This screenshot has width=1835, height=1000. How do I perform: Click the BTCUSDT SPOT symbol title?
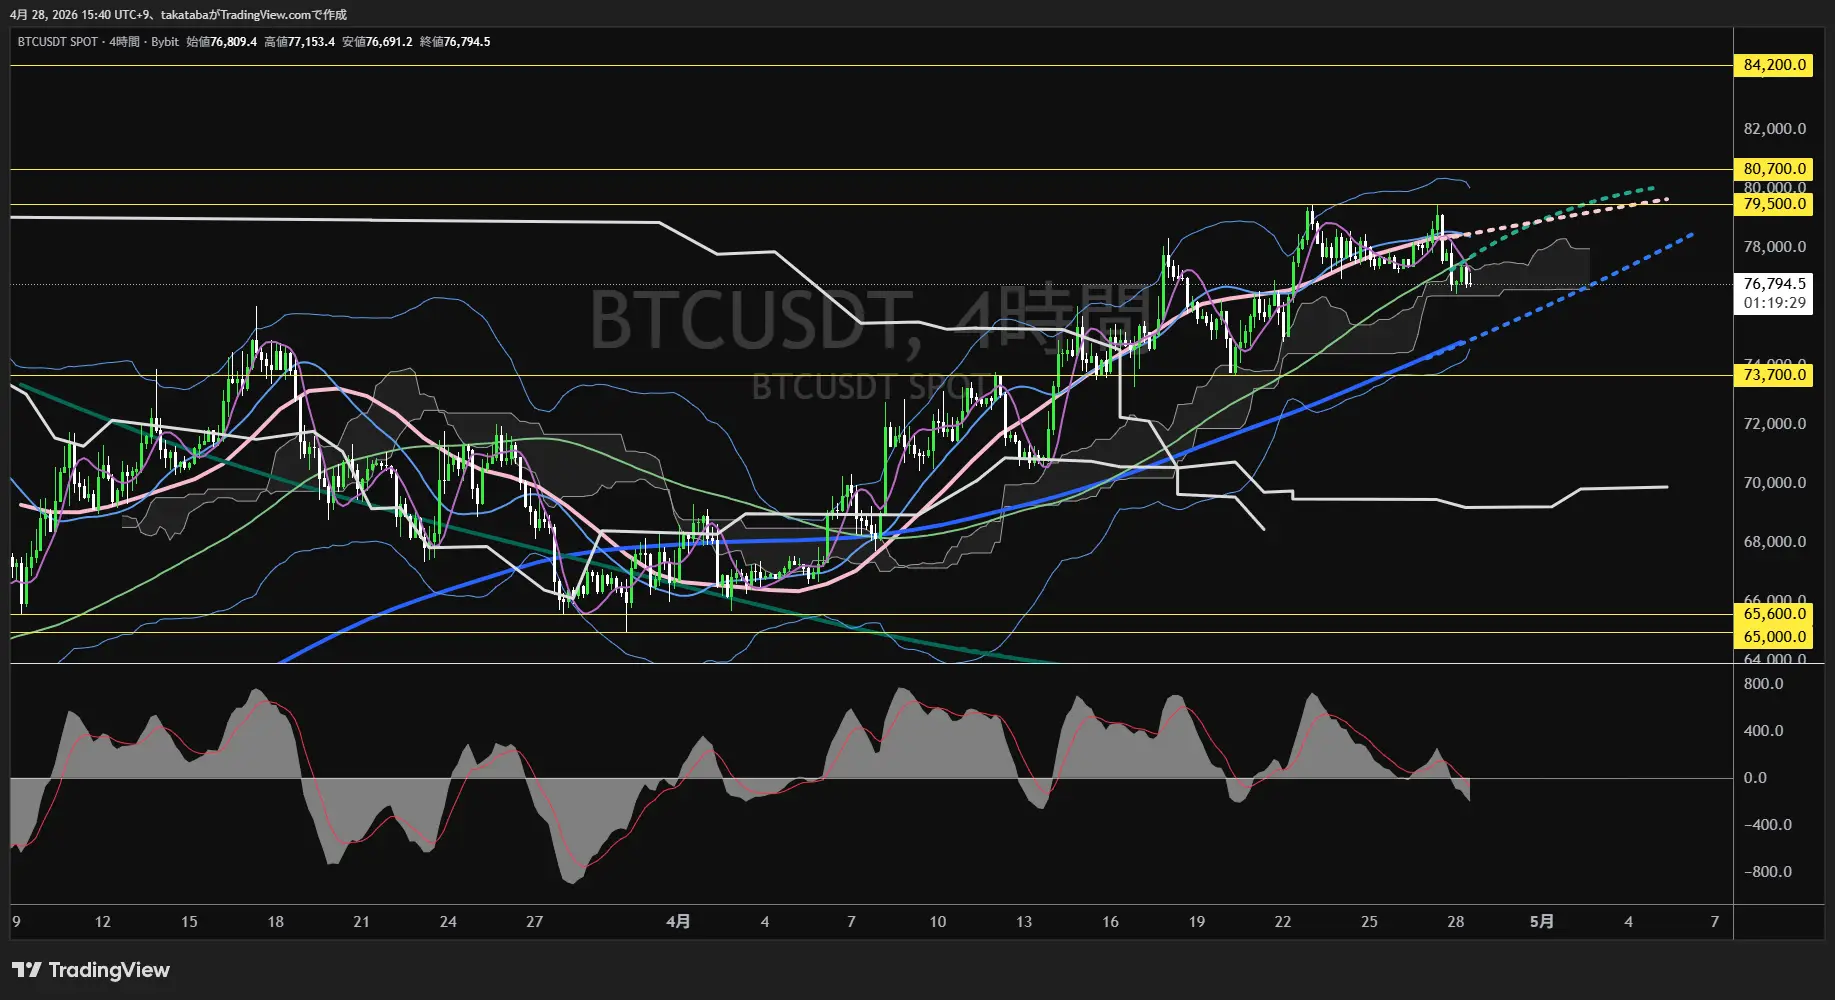(58, 42)
